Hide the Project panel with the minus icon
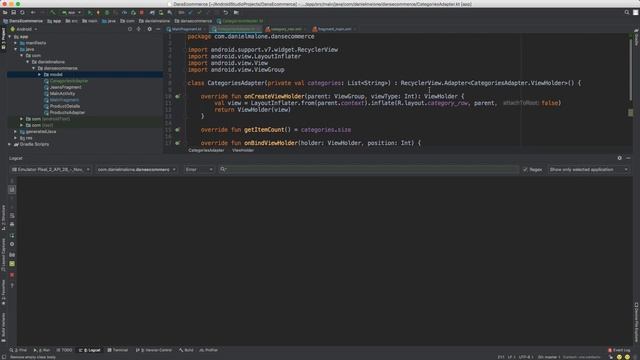 click(158, 29)
